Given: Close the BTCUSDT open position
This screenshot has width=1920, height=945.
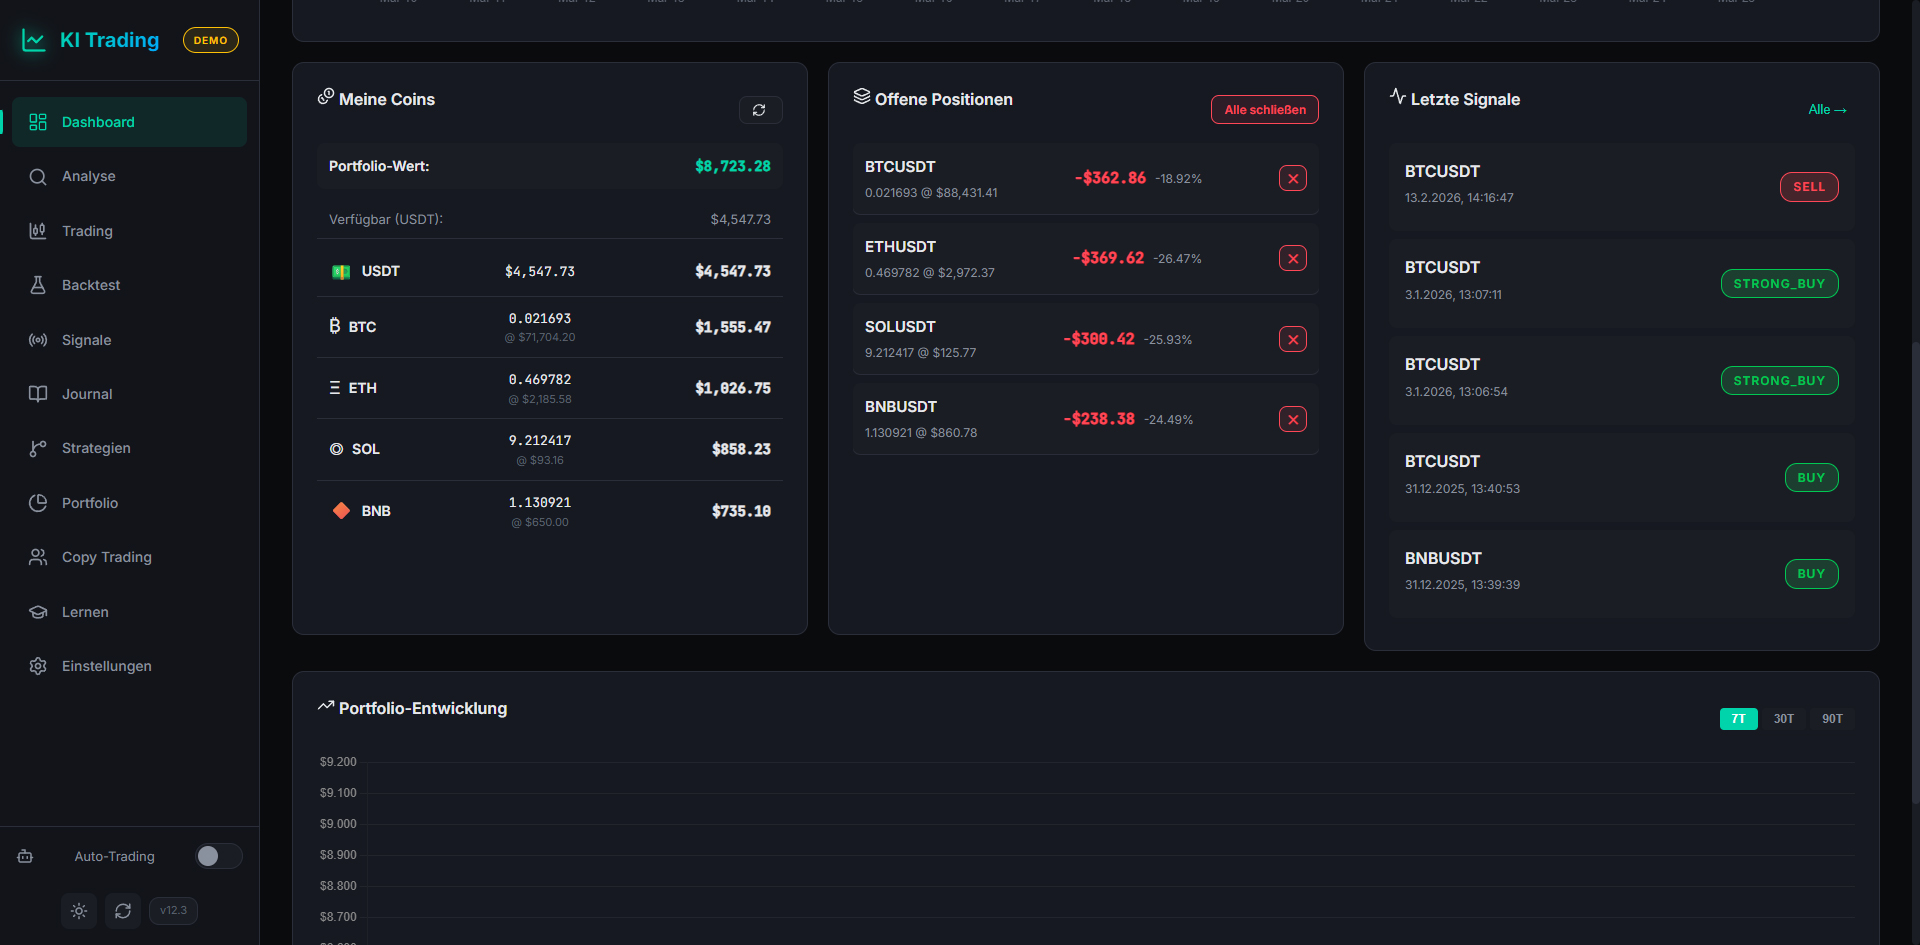Looking at the screenshot, I should pyautogui.click(x=1292, y=179).
